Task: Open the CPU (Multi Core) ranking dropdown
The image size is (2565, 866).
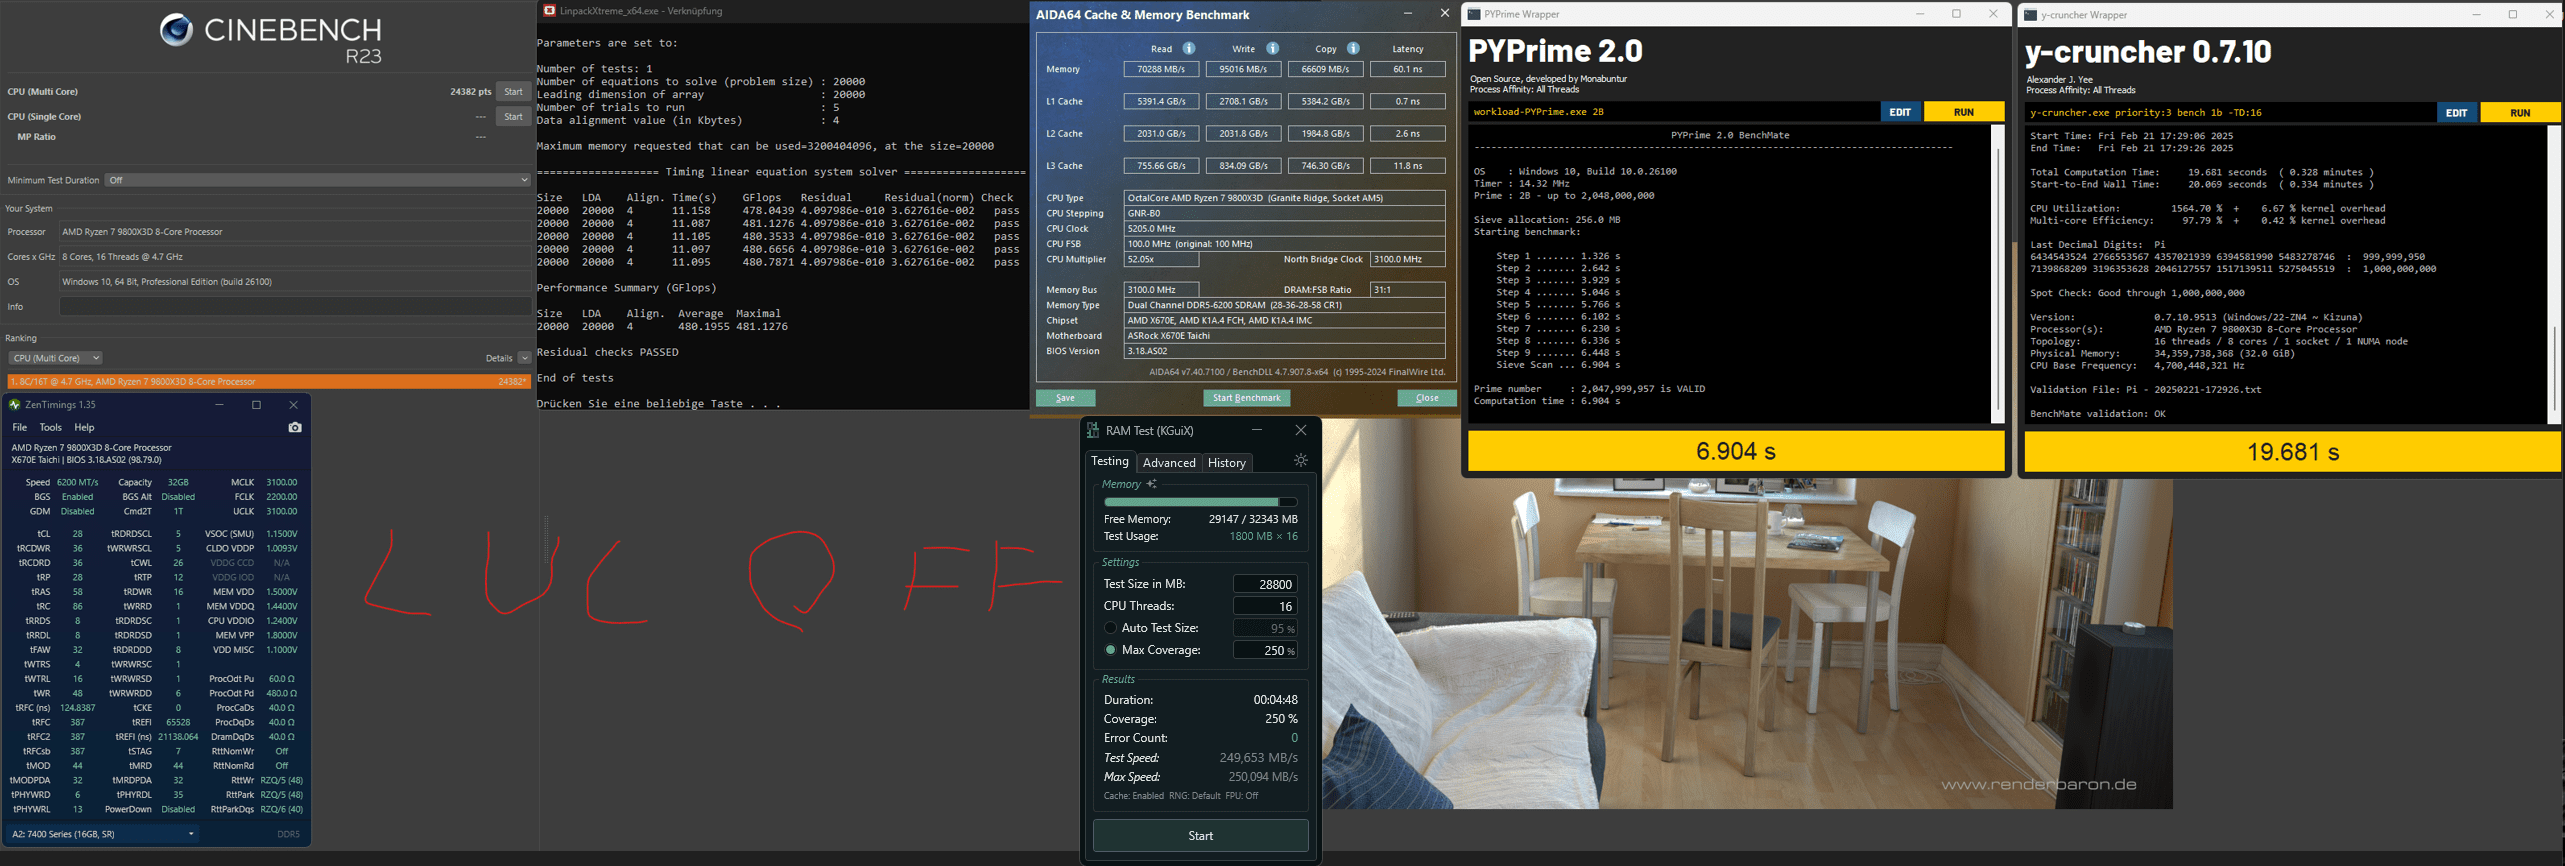Action: pos(55,358)
